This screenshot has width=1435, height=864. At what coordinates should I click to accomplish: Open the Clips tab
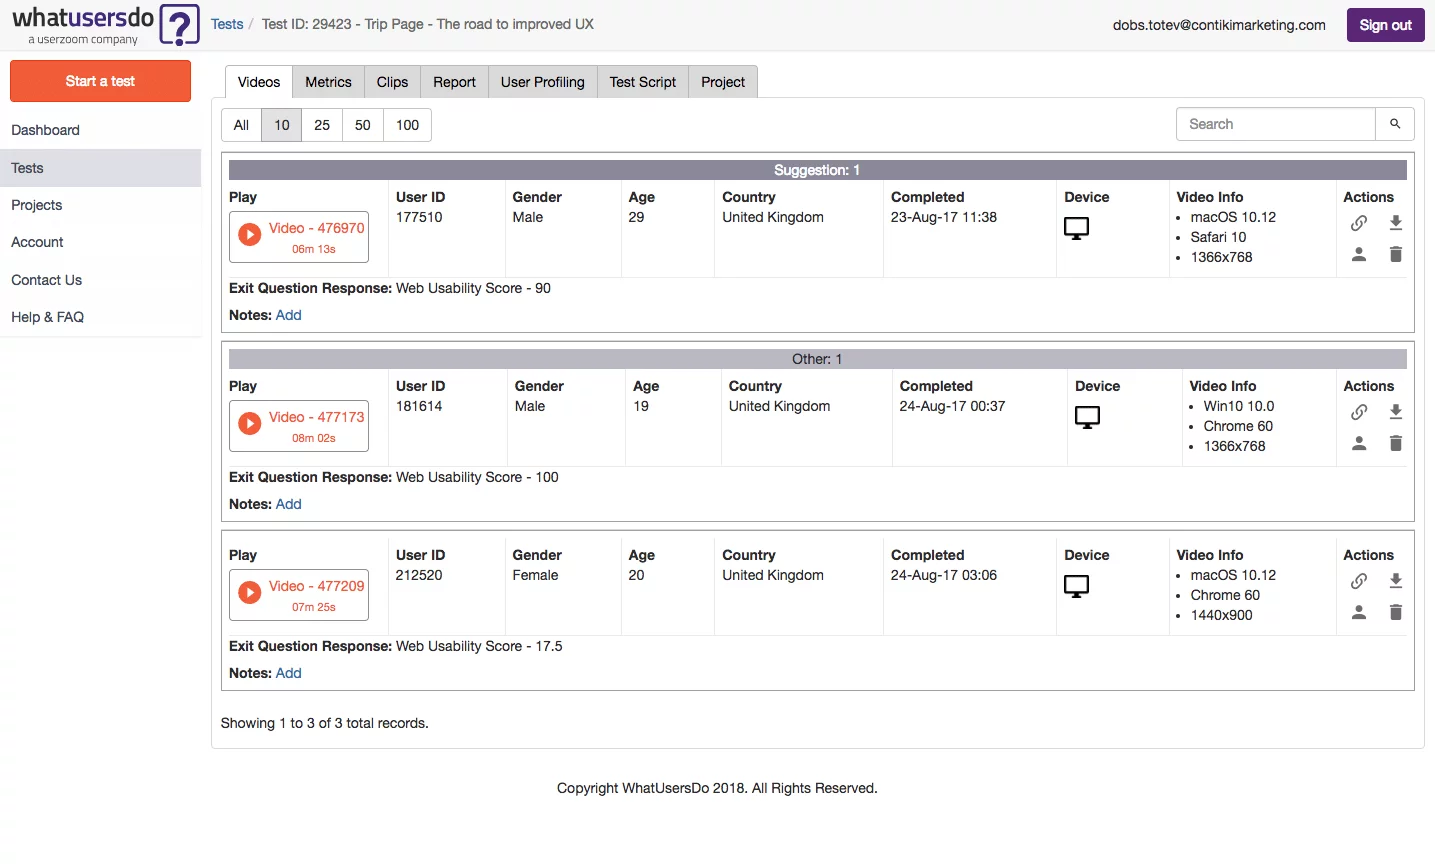click(392, 82)
